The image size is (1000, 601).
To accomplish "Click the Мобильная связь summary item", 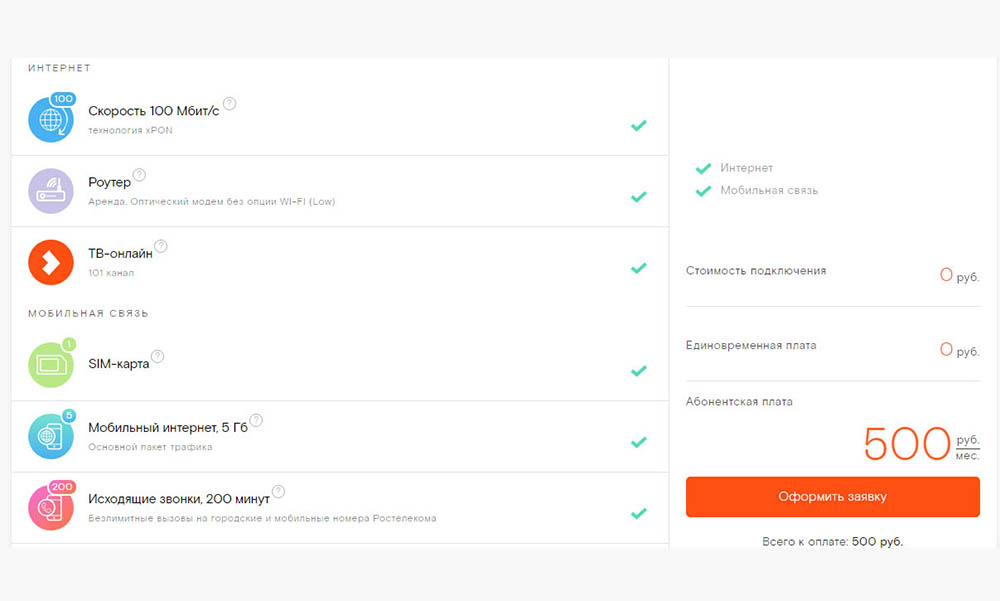I will point(768,190).
